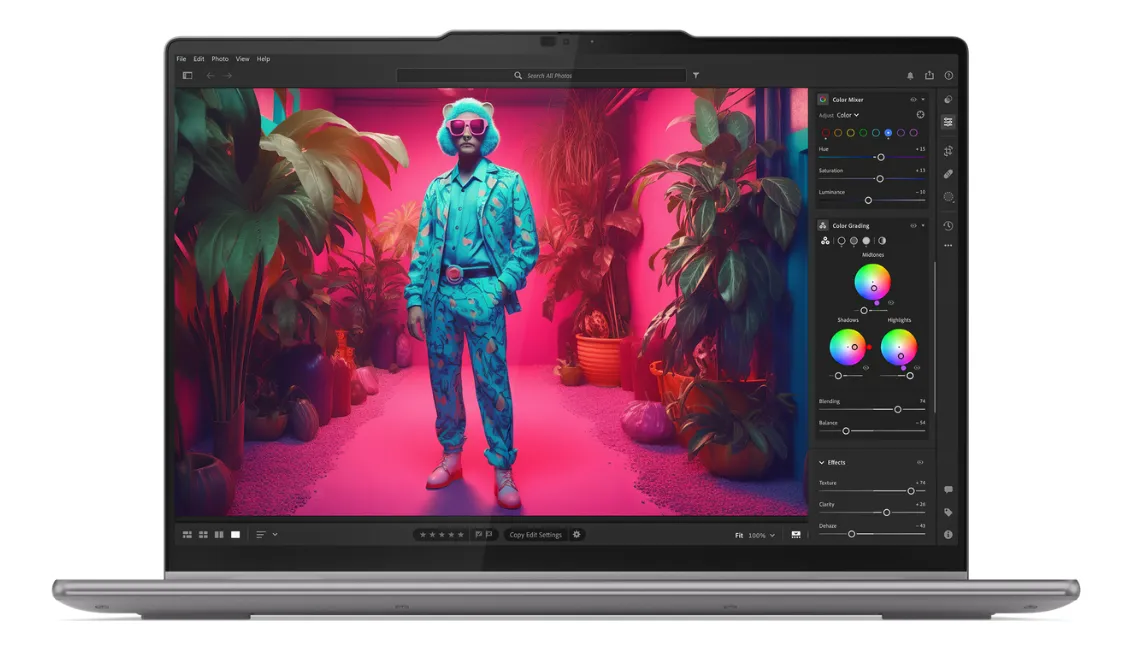Toggle Color Mixer visibility eye

pos(913,100)
